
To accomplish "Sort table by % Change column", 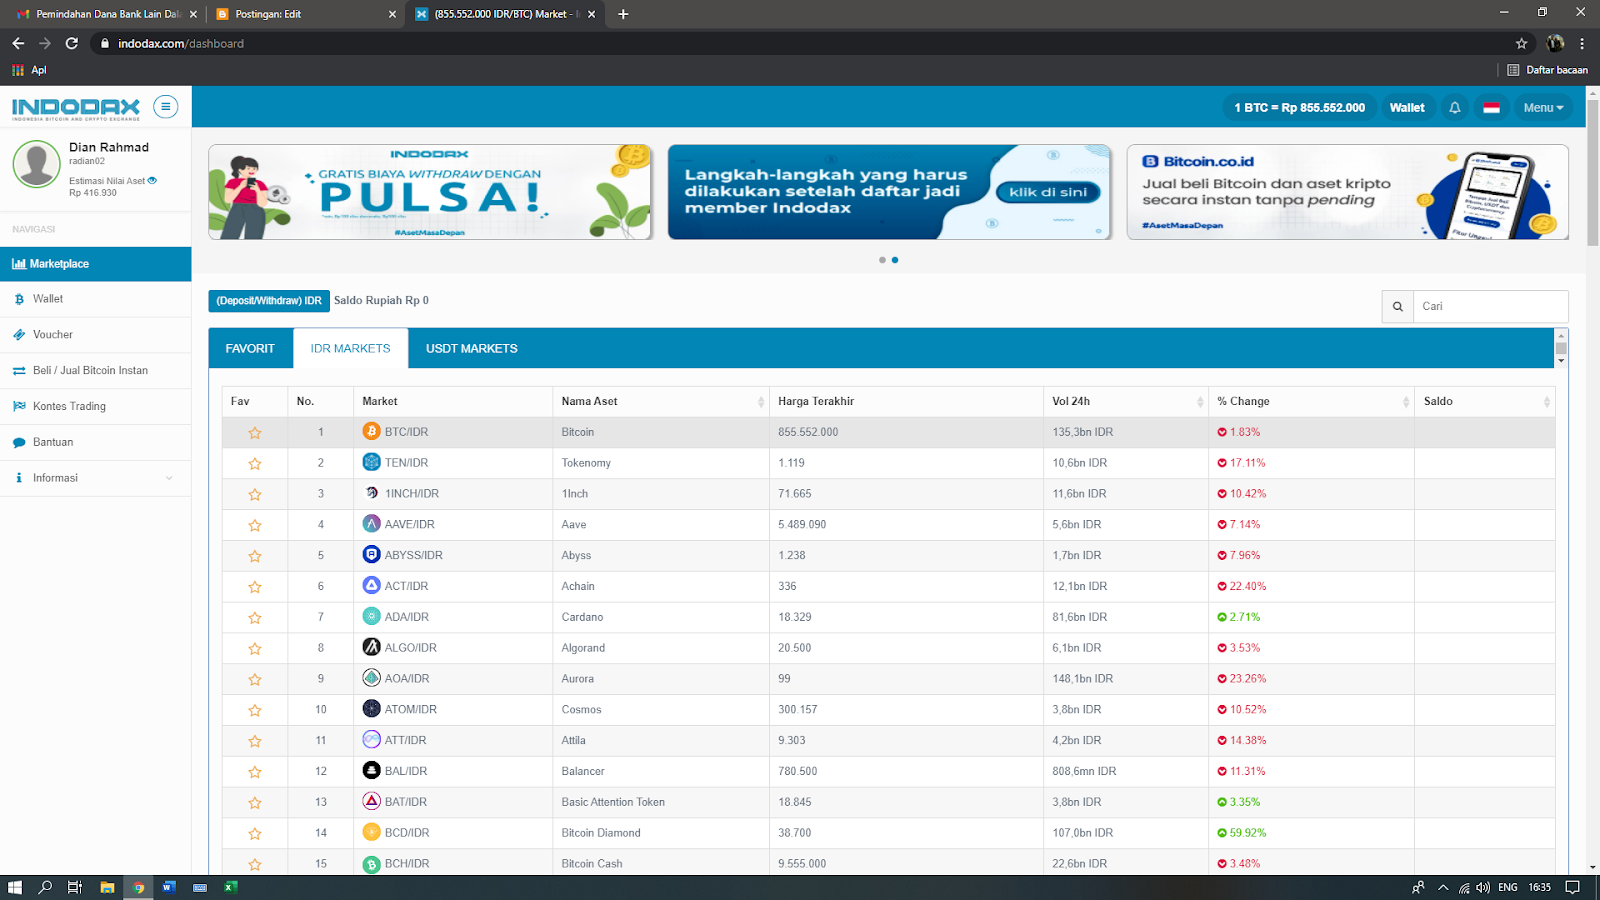I will 1311,401.
